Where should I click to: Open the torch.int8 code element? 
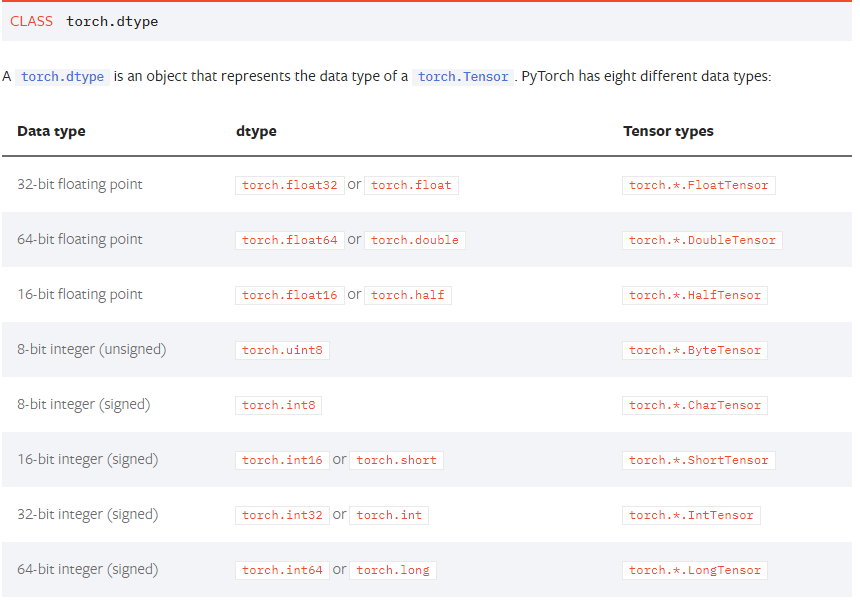click(278, 404)
